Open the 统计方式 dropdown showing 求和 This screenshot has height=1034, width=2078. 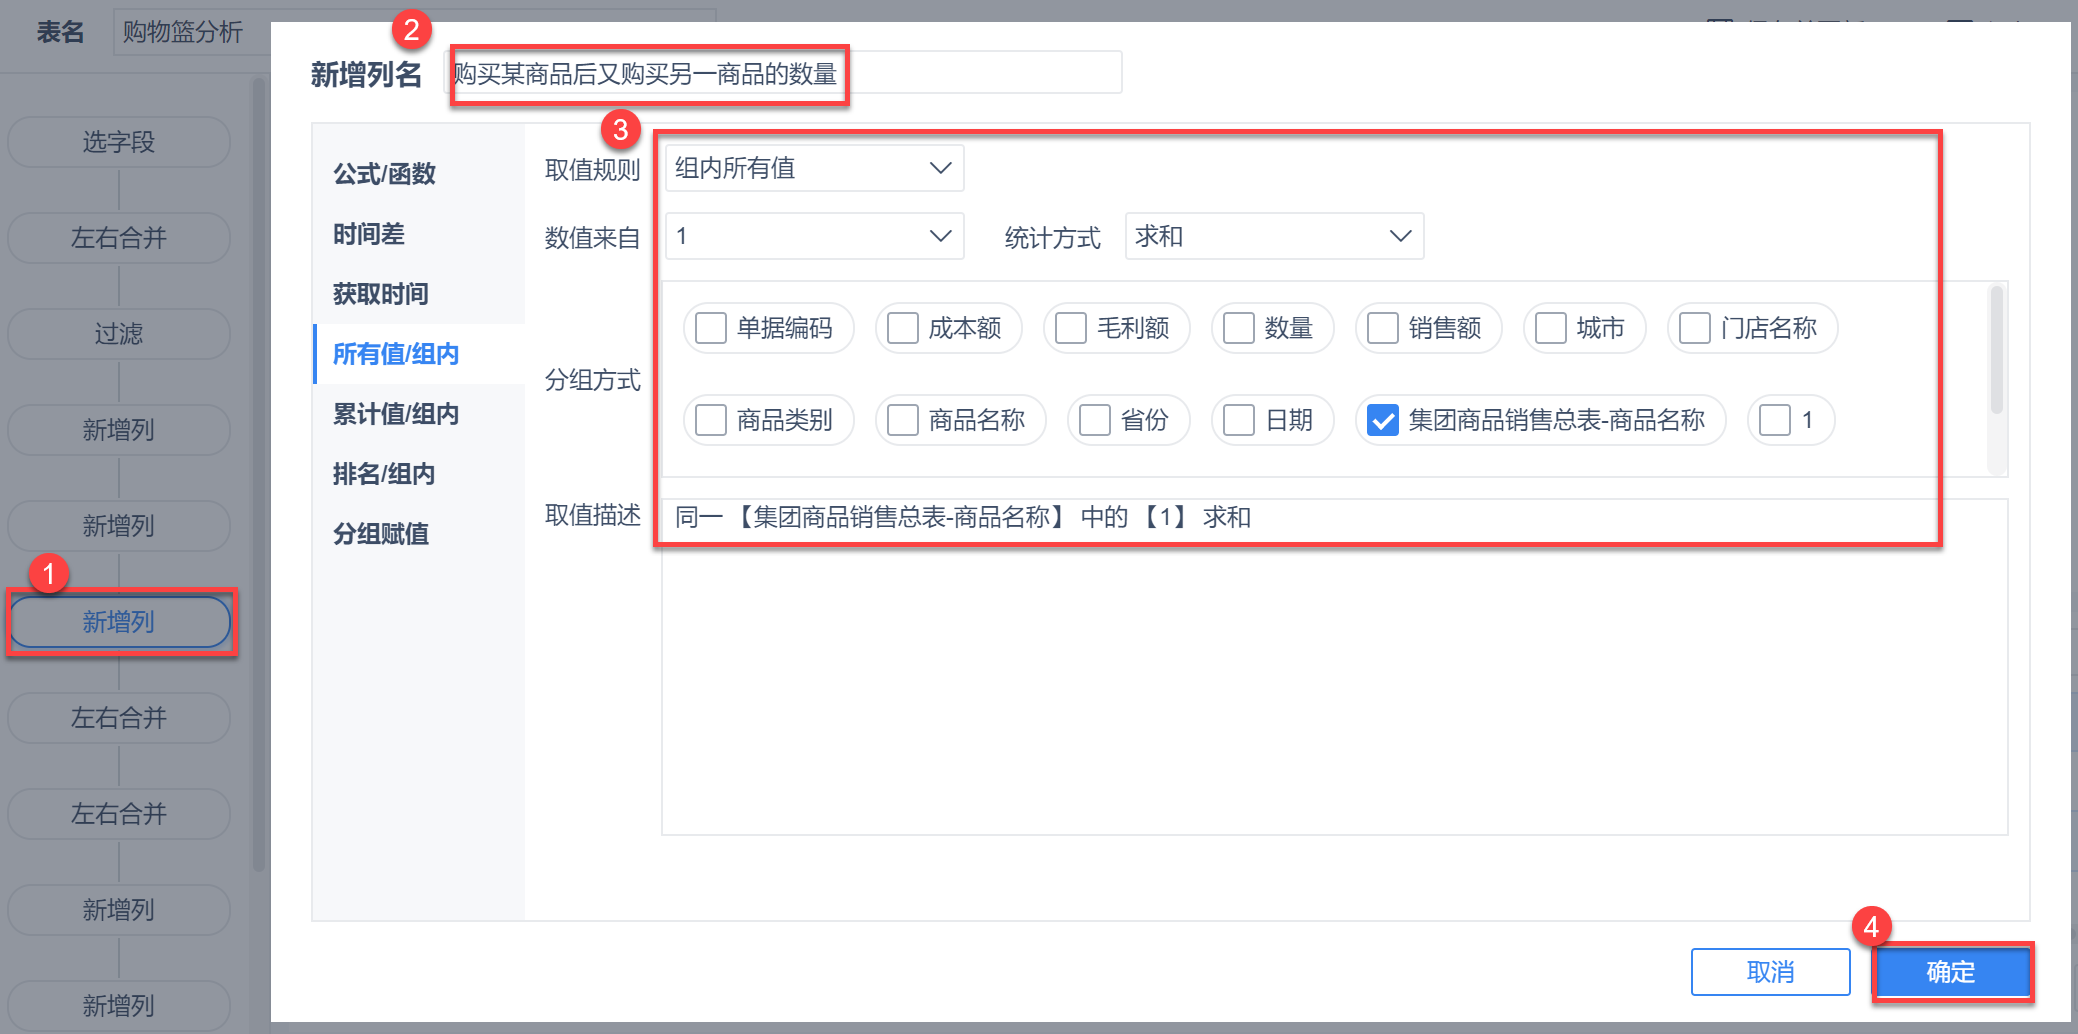(x=1274, y=236)
